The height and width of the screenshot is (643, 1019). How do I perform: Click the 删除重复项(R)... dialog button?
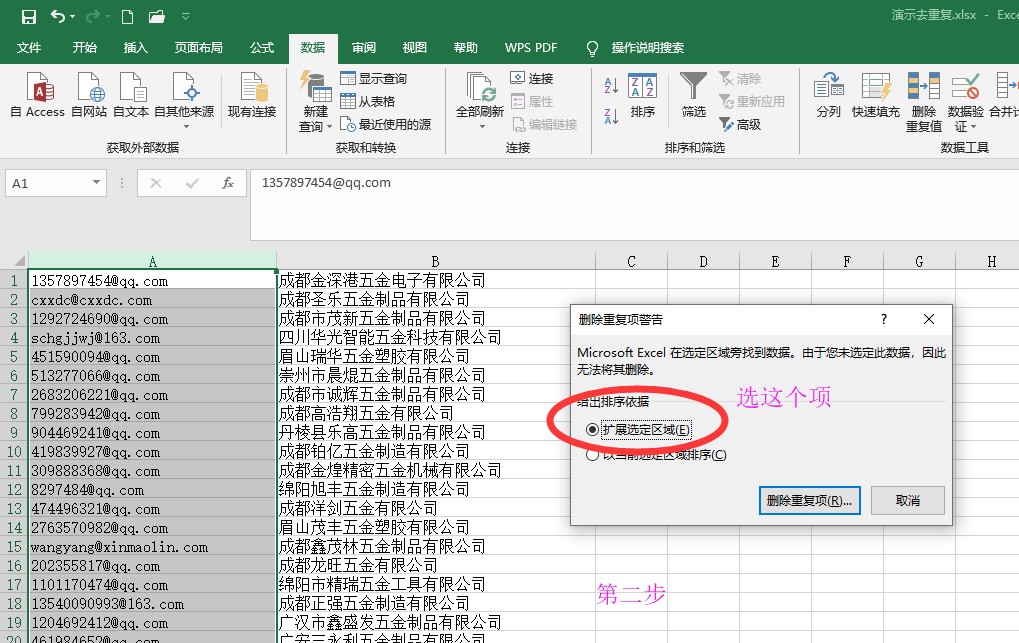coord(809,501)
